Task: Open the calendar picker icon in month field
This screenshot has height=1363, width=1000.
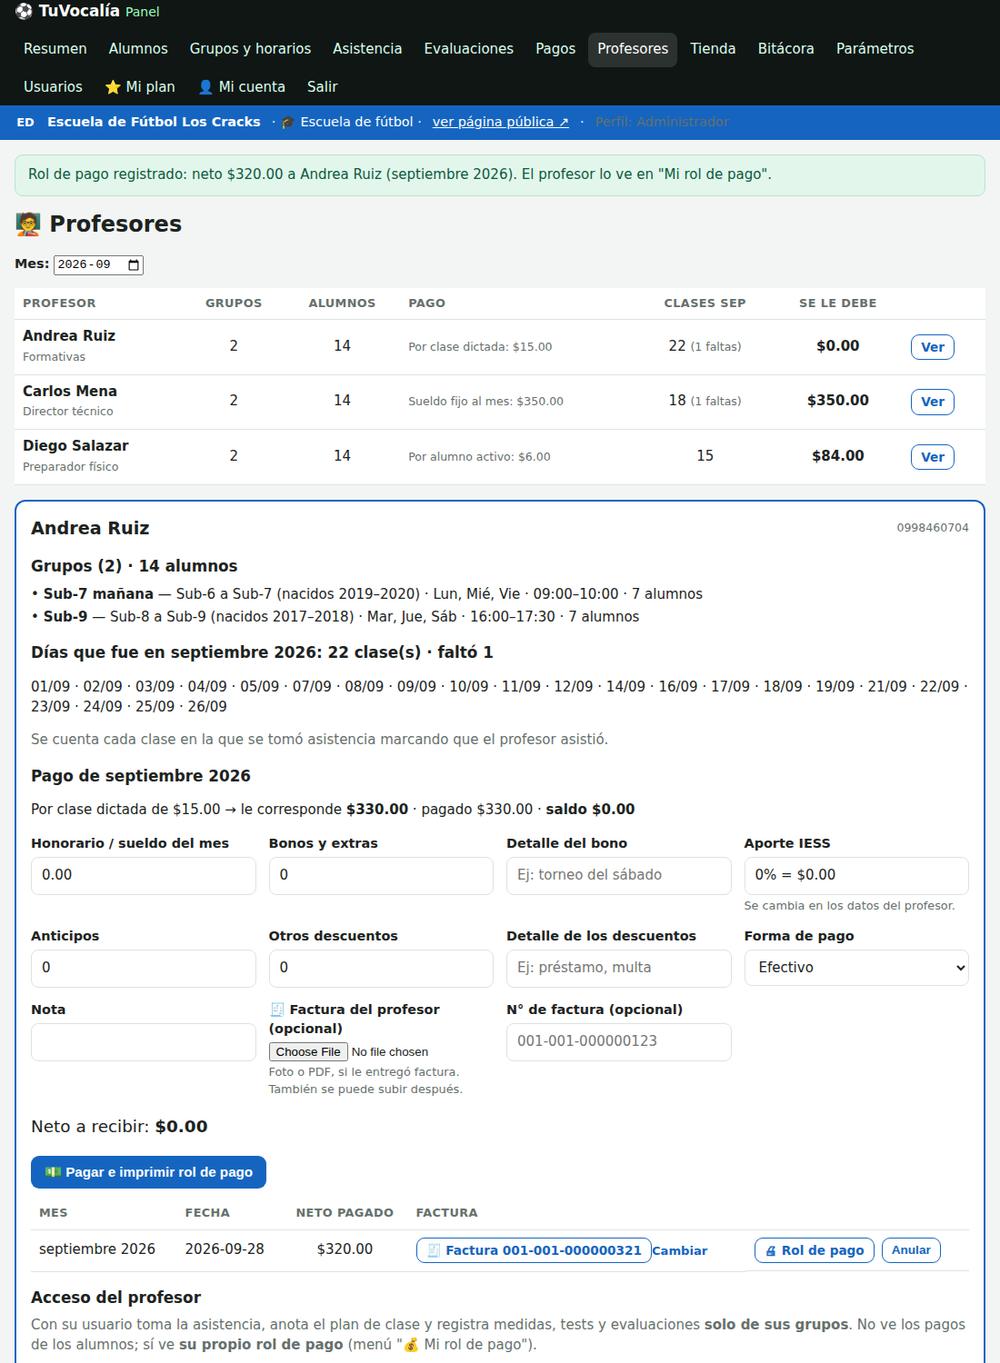Action: point(134,265)
